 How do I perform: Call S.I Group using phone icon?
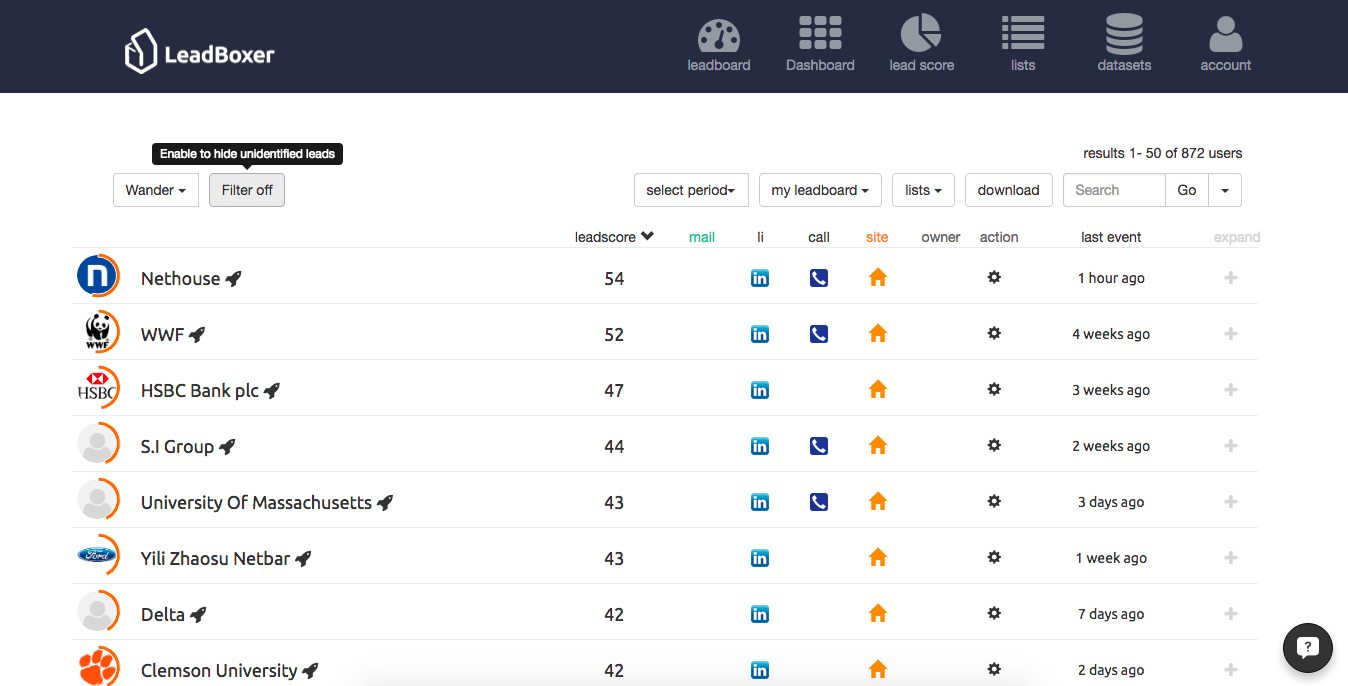pos(819,446)
